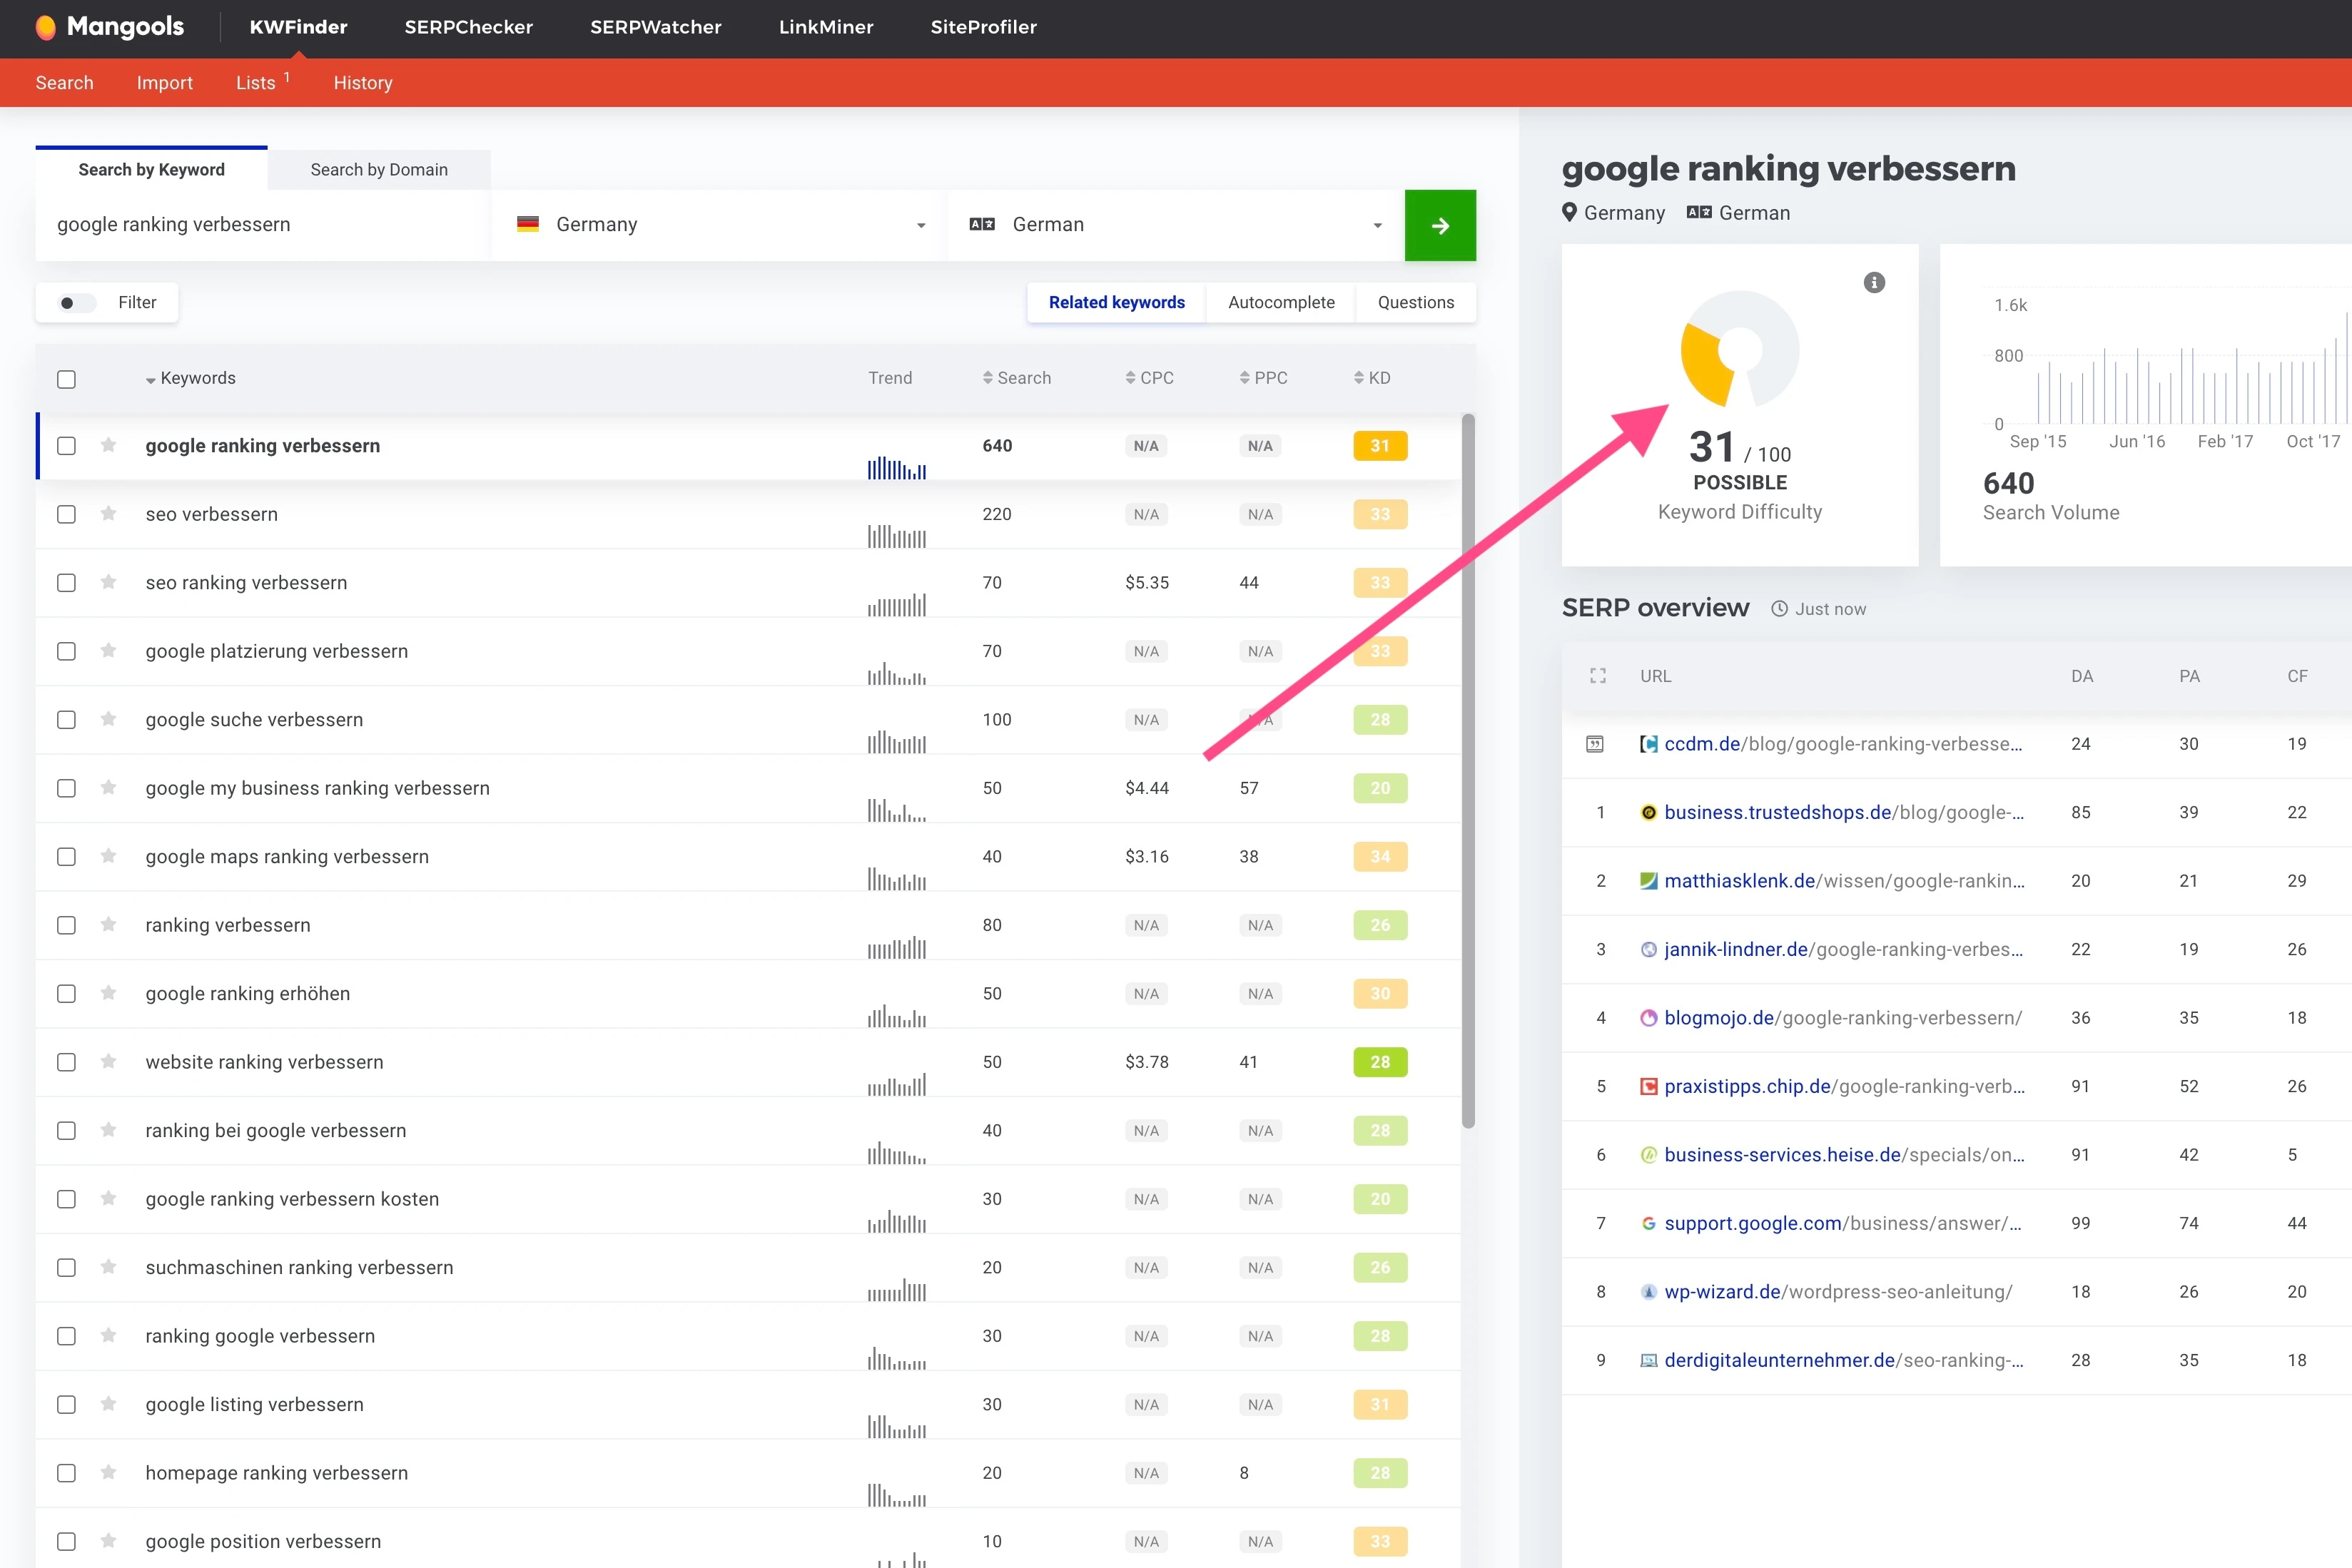The width and height of the screenshot is (2352, 1568).
Task: Click inside the keyword search input field
Action: [x=260, y=224]
